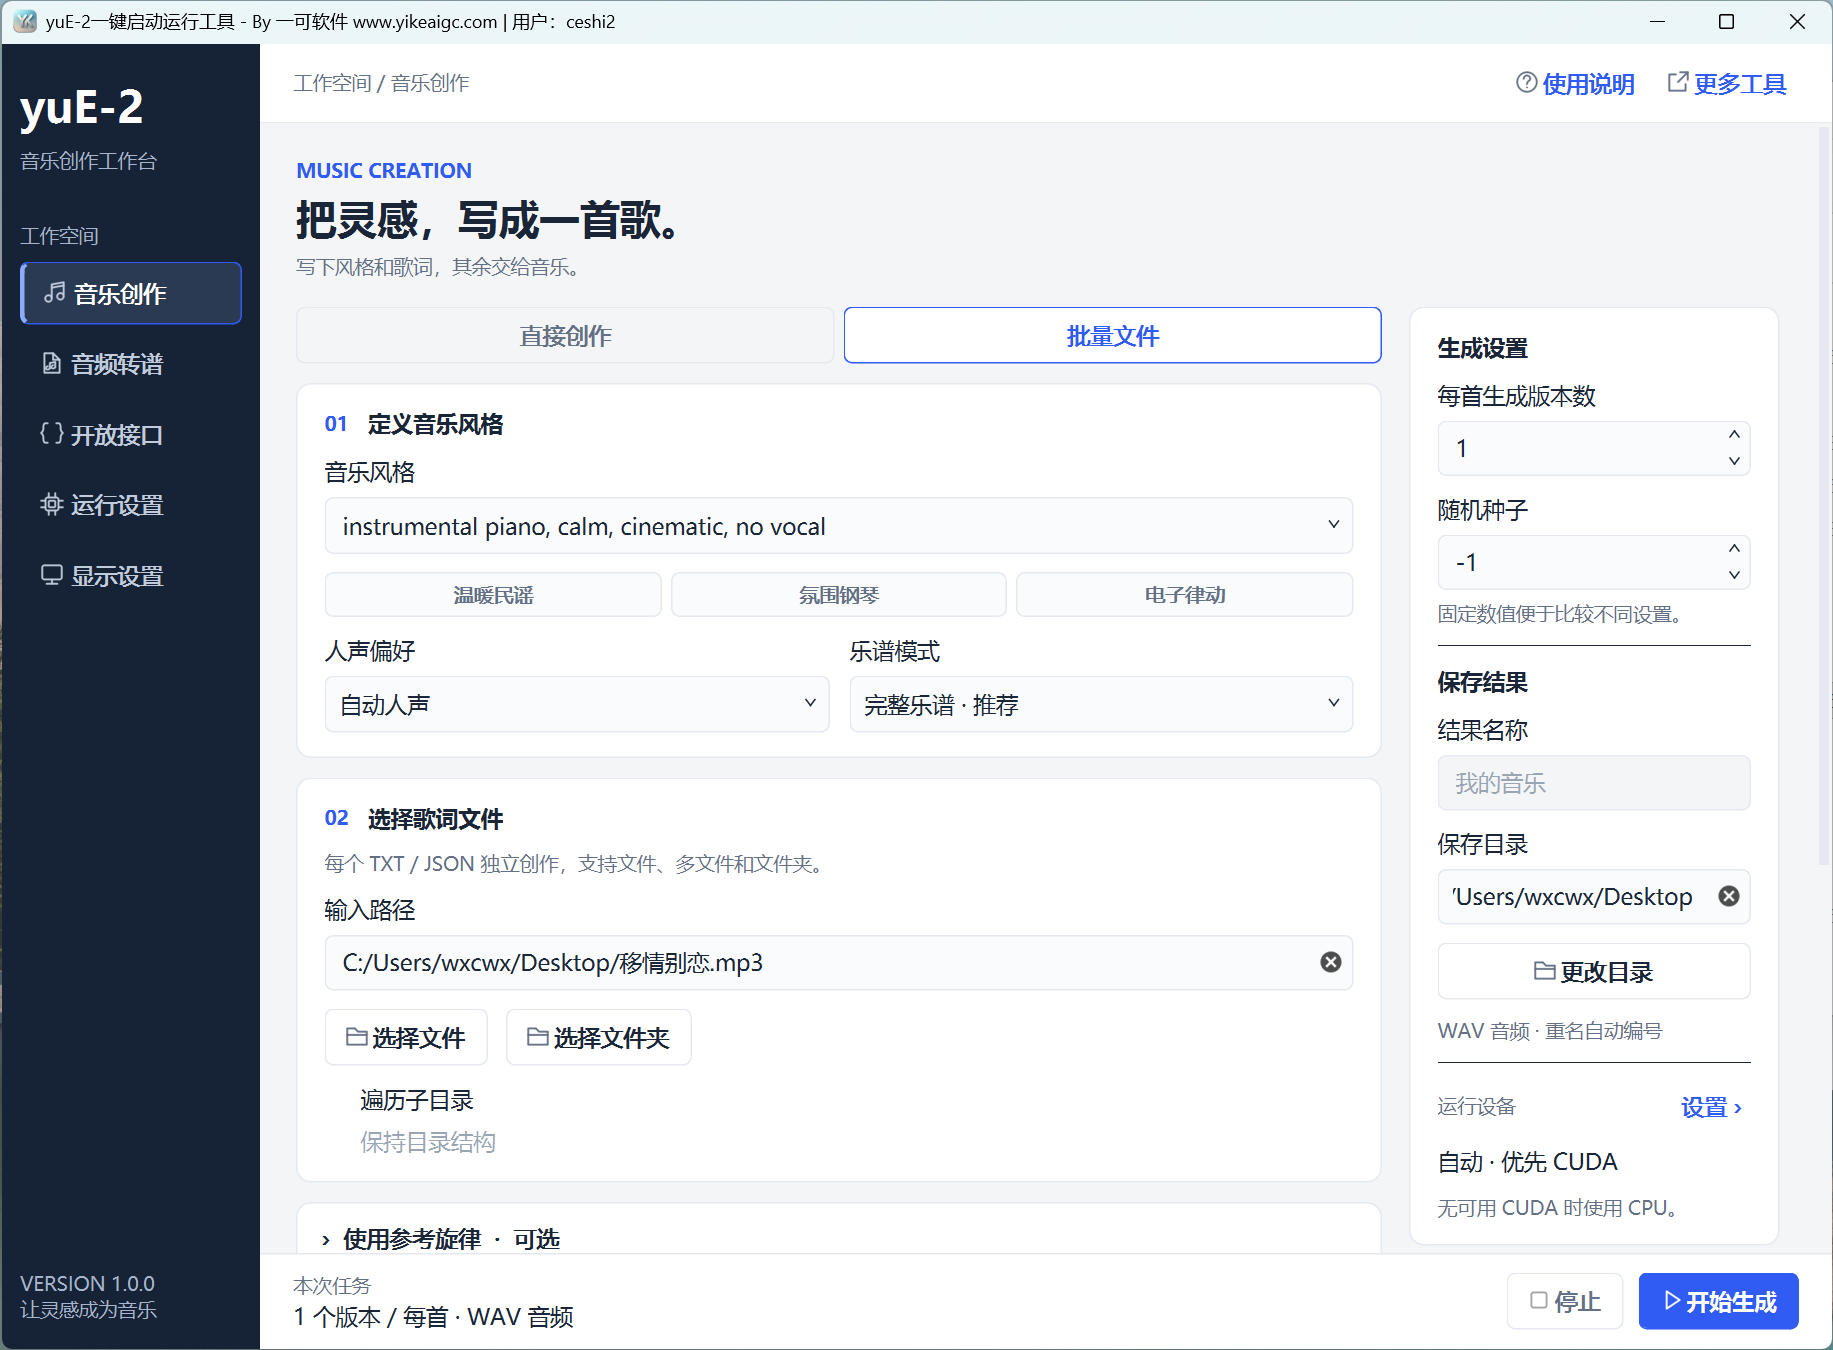Click the 开始生成 button

click(x=1719, y=1301)
